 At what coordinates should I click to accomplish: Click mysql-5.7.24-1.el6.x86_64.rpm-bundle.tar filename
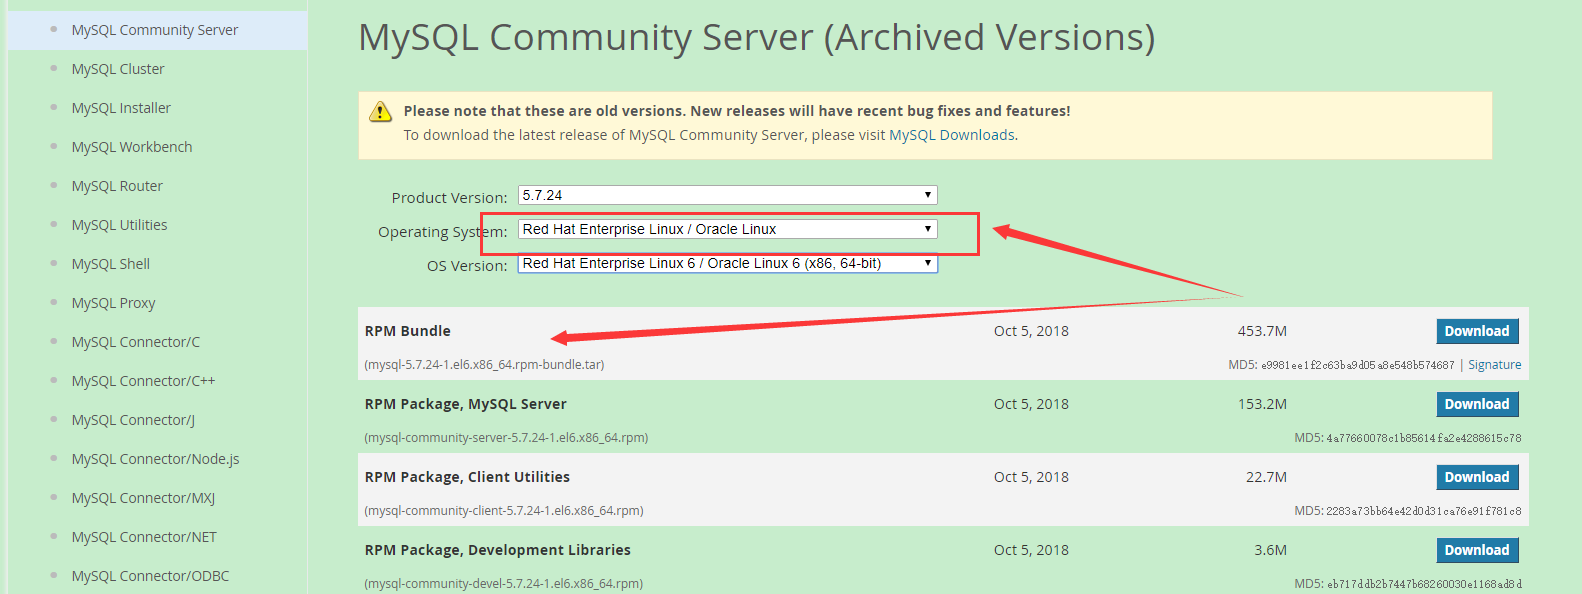pyautogui.click(x=484, y=365)
